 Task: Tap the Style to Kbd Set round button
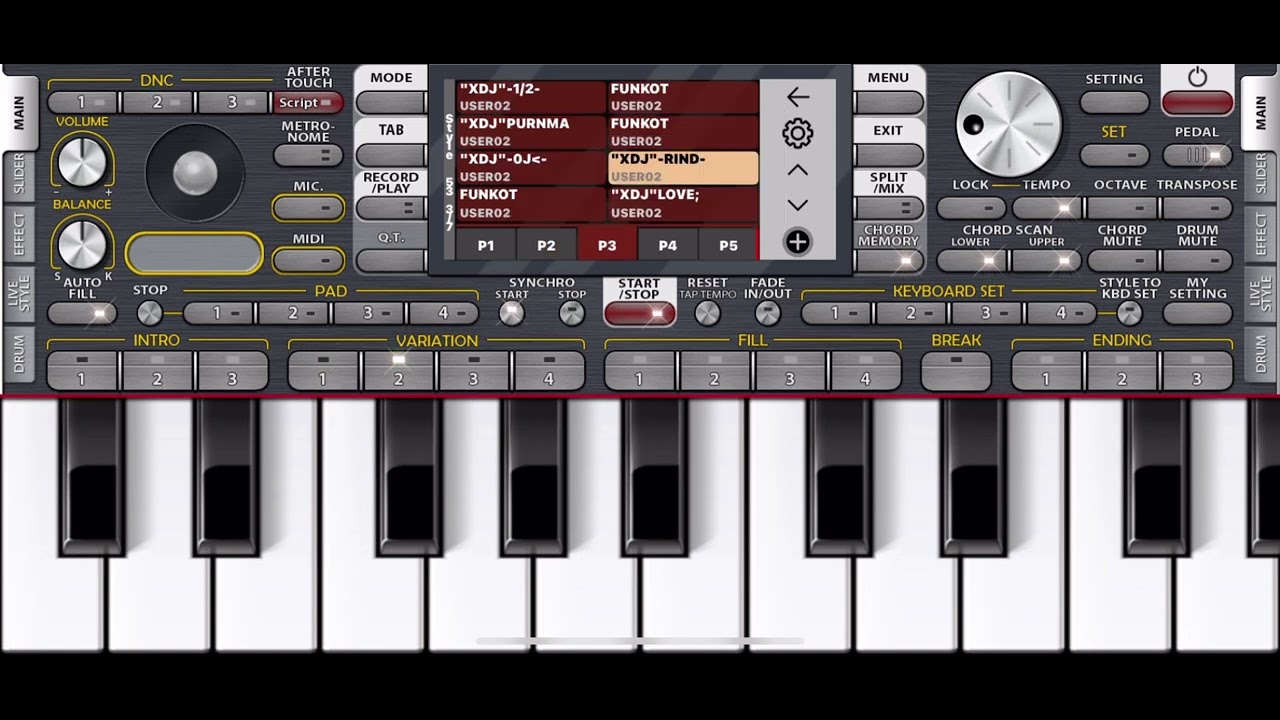pos(1129,313)
